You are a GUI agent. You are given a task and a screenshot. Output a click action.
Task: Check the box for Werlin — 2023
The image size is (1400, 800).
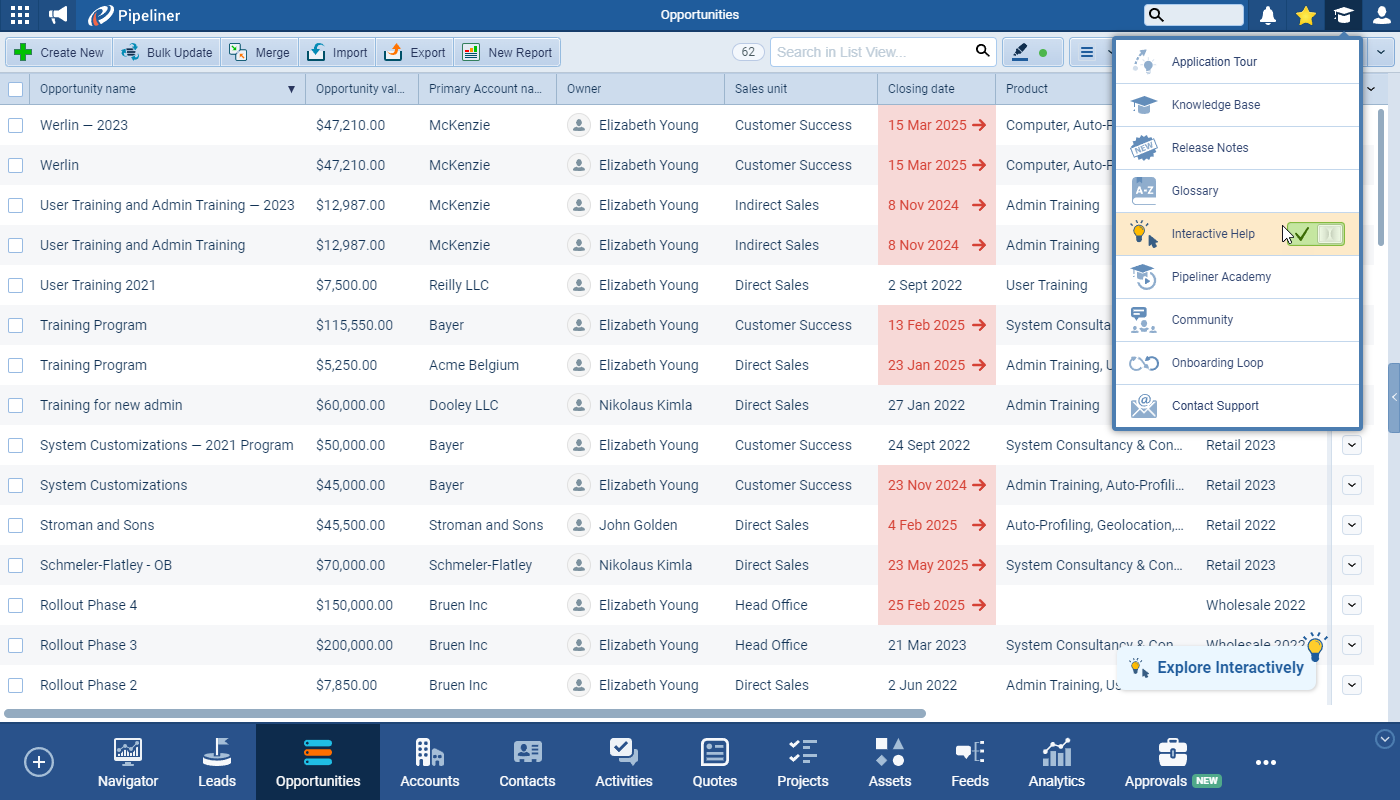(16, 125)
